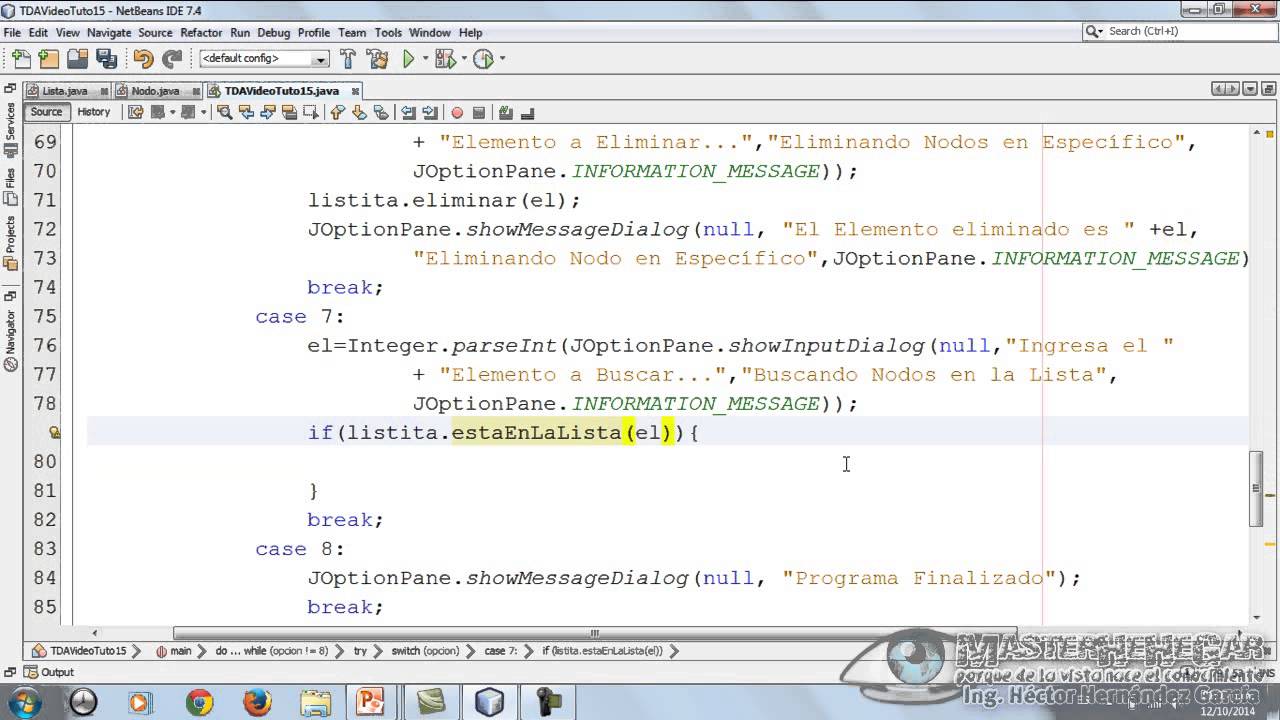Click the New File icon

tap(21, 59)
